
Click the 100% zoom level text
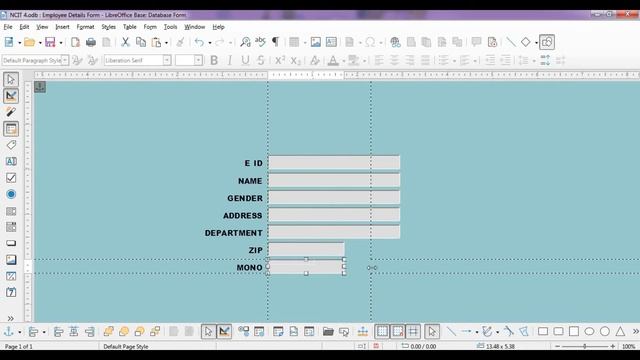pyautogui.click(x=629, y=346)
